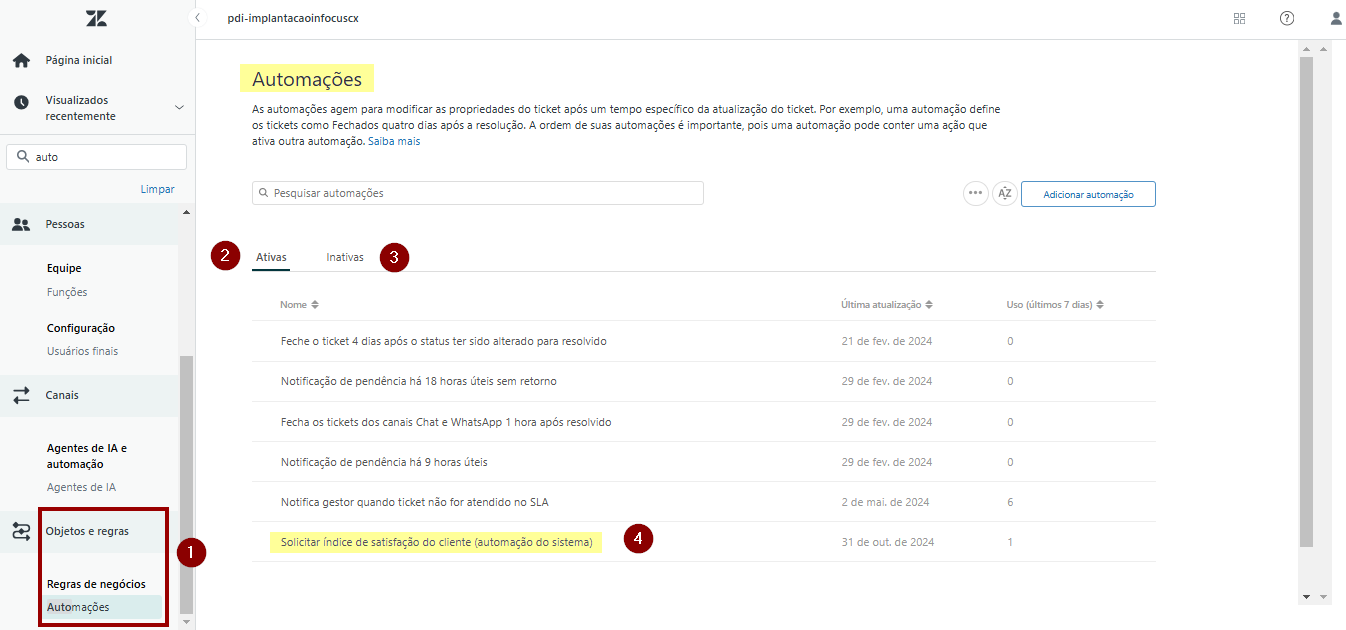Click the Zendesk products grid icon
The height and width of the screenshot is (630, 1346).
(1240, 18)
